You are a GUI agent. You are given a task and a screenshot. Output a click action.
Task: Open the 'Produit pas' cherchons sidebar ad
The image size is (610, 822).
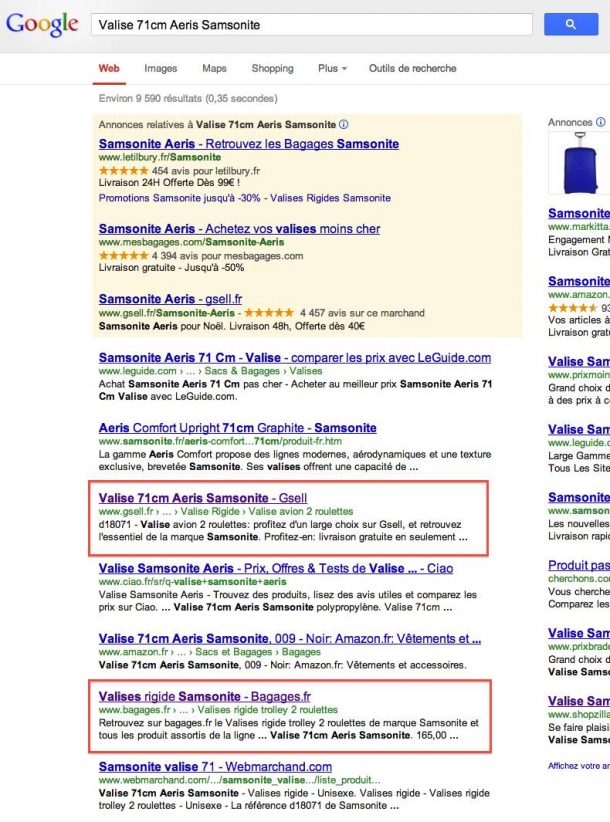(x=579, y=565)
